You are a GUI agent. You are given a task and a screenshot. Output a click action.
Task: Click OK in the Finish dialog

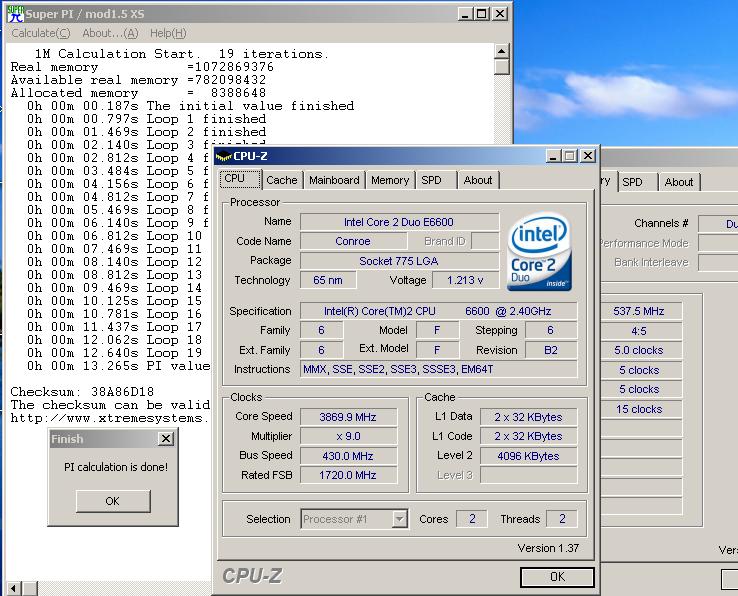113,501
